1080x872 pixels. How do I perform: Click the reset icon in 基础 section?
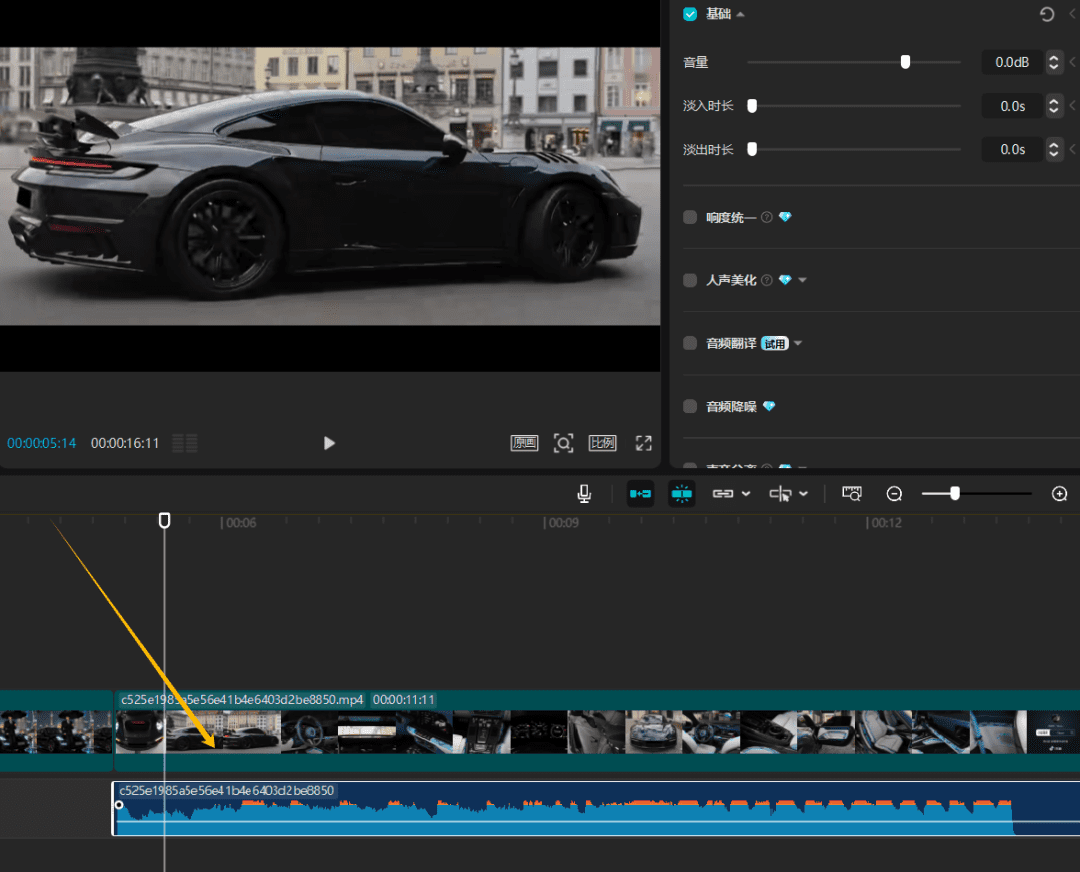coord(1047,14)
